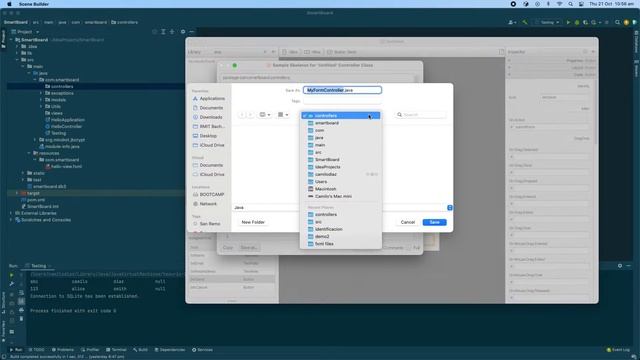Image resolution: width=640 pixels, height=360 pixels.
Task: Open the Build tool window tab
Action: (x=140, y=350)
